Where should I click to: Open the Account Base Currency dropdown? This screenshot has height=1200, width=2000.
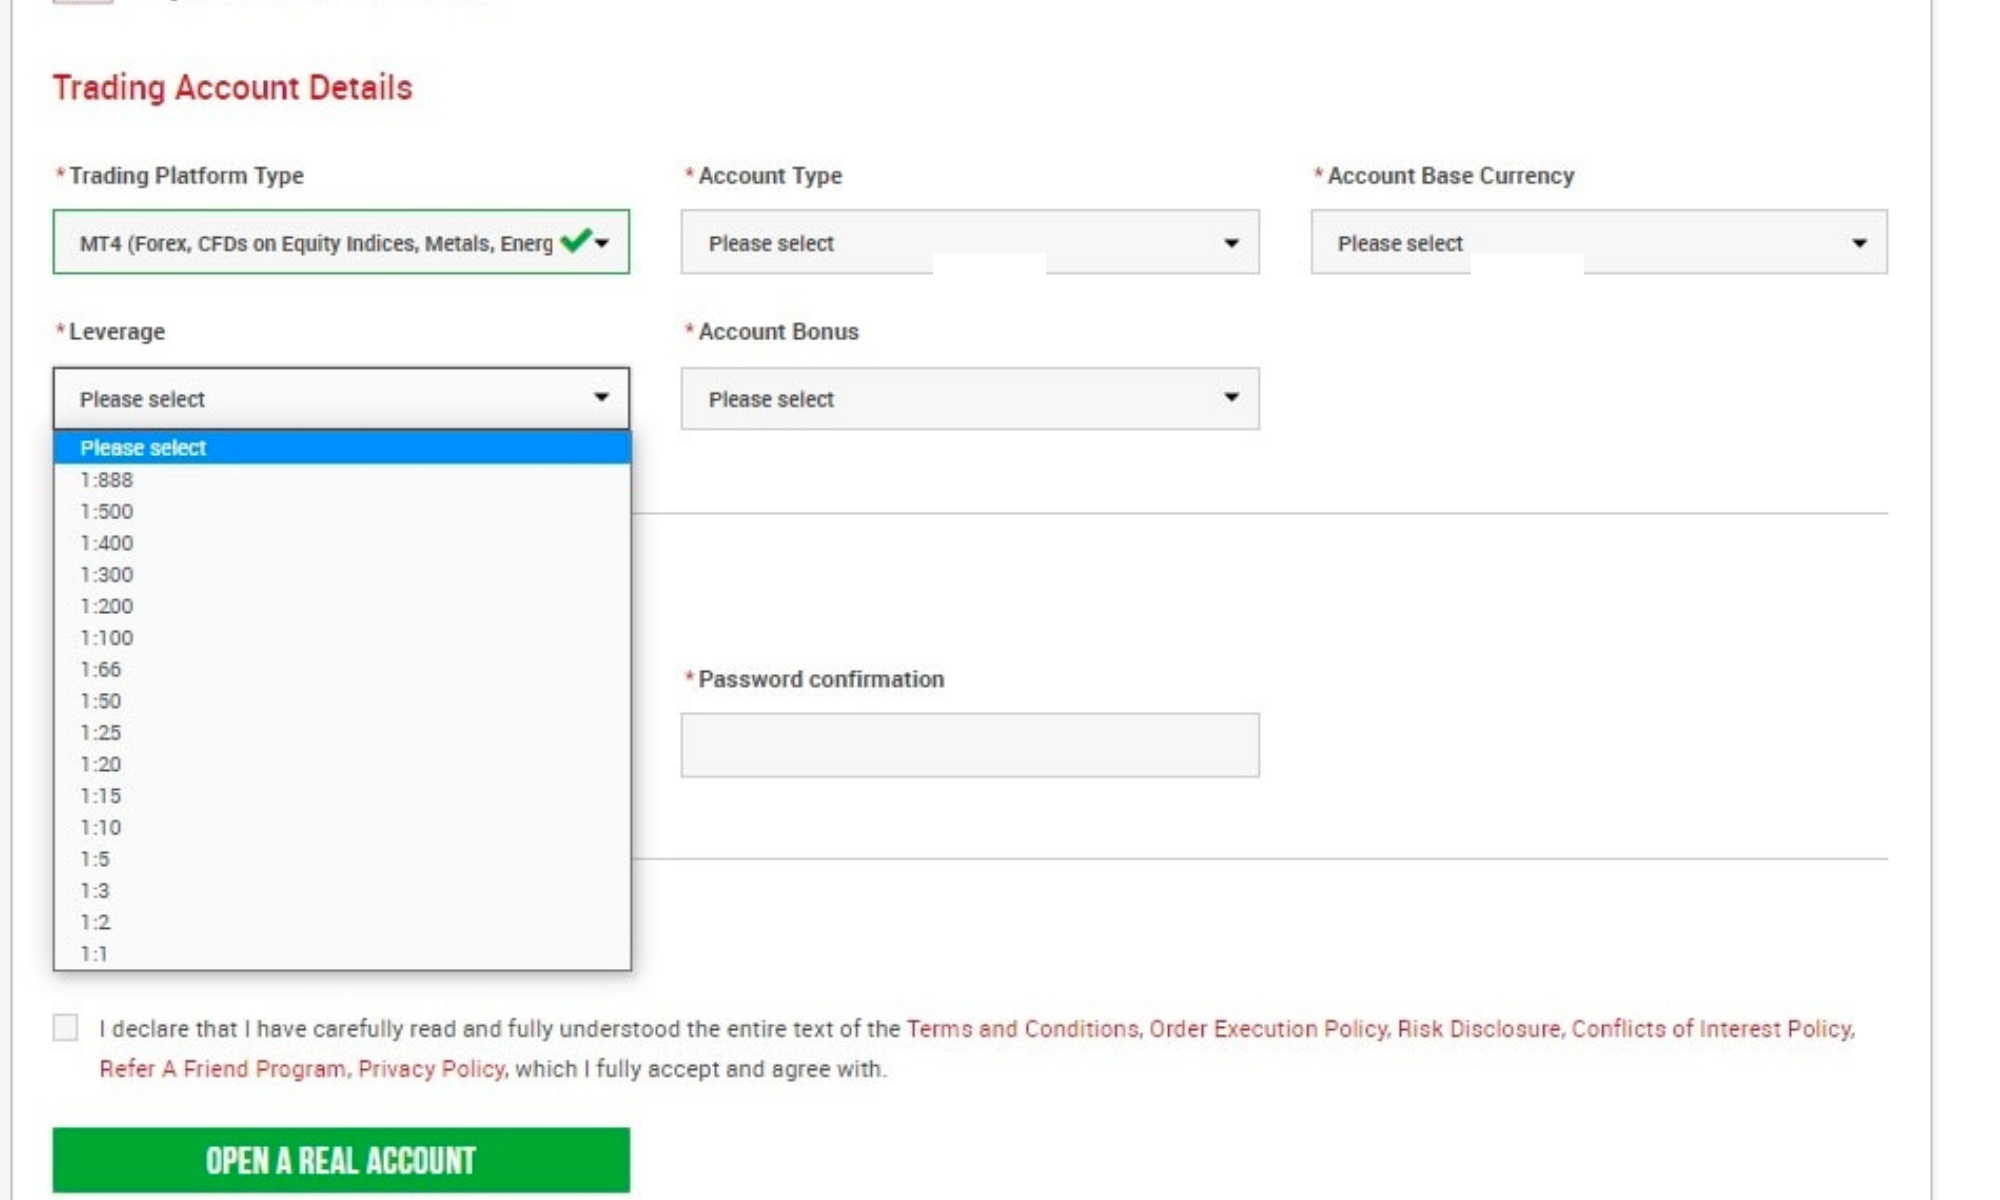[x=1598, y=242]
